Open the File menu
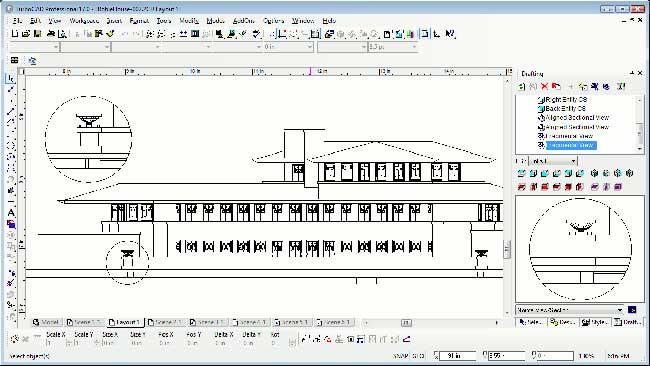The width and height of the screenshot is (650, 366). pos(17,20)
